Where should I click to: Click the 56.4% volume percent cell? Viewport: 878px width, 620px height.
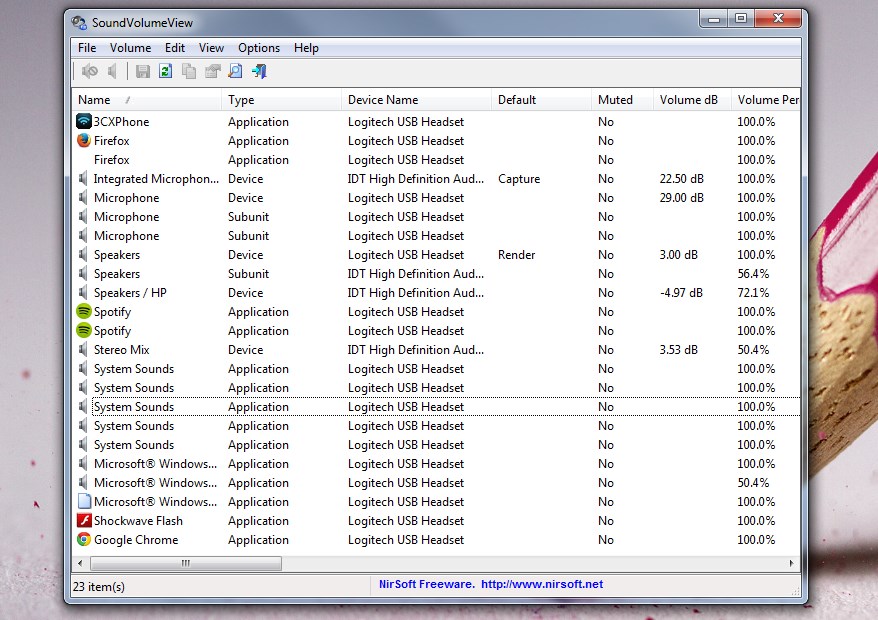pyautogui.click(x=753, y=274)
